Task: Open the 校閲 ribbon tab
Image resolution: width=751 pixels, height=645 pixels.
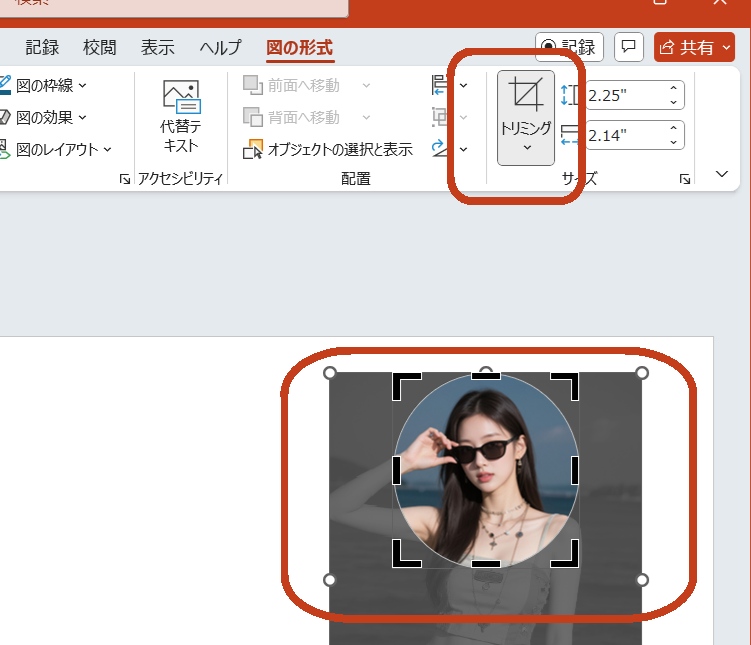Action: click(x=100, y=47)
